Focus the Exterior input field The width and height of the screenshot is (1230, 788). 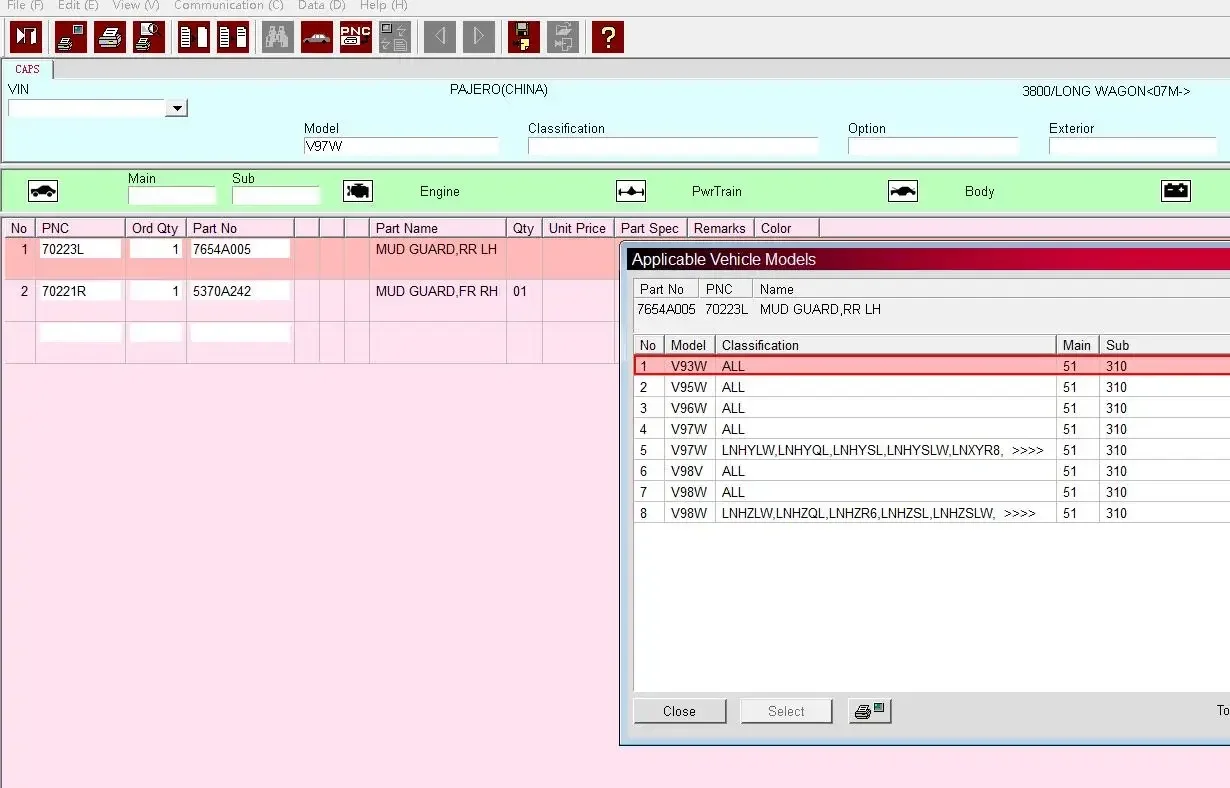tap(1133, 146)
